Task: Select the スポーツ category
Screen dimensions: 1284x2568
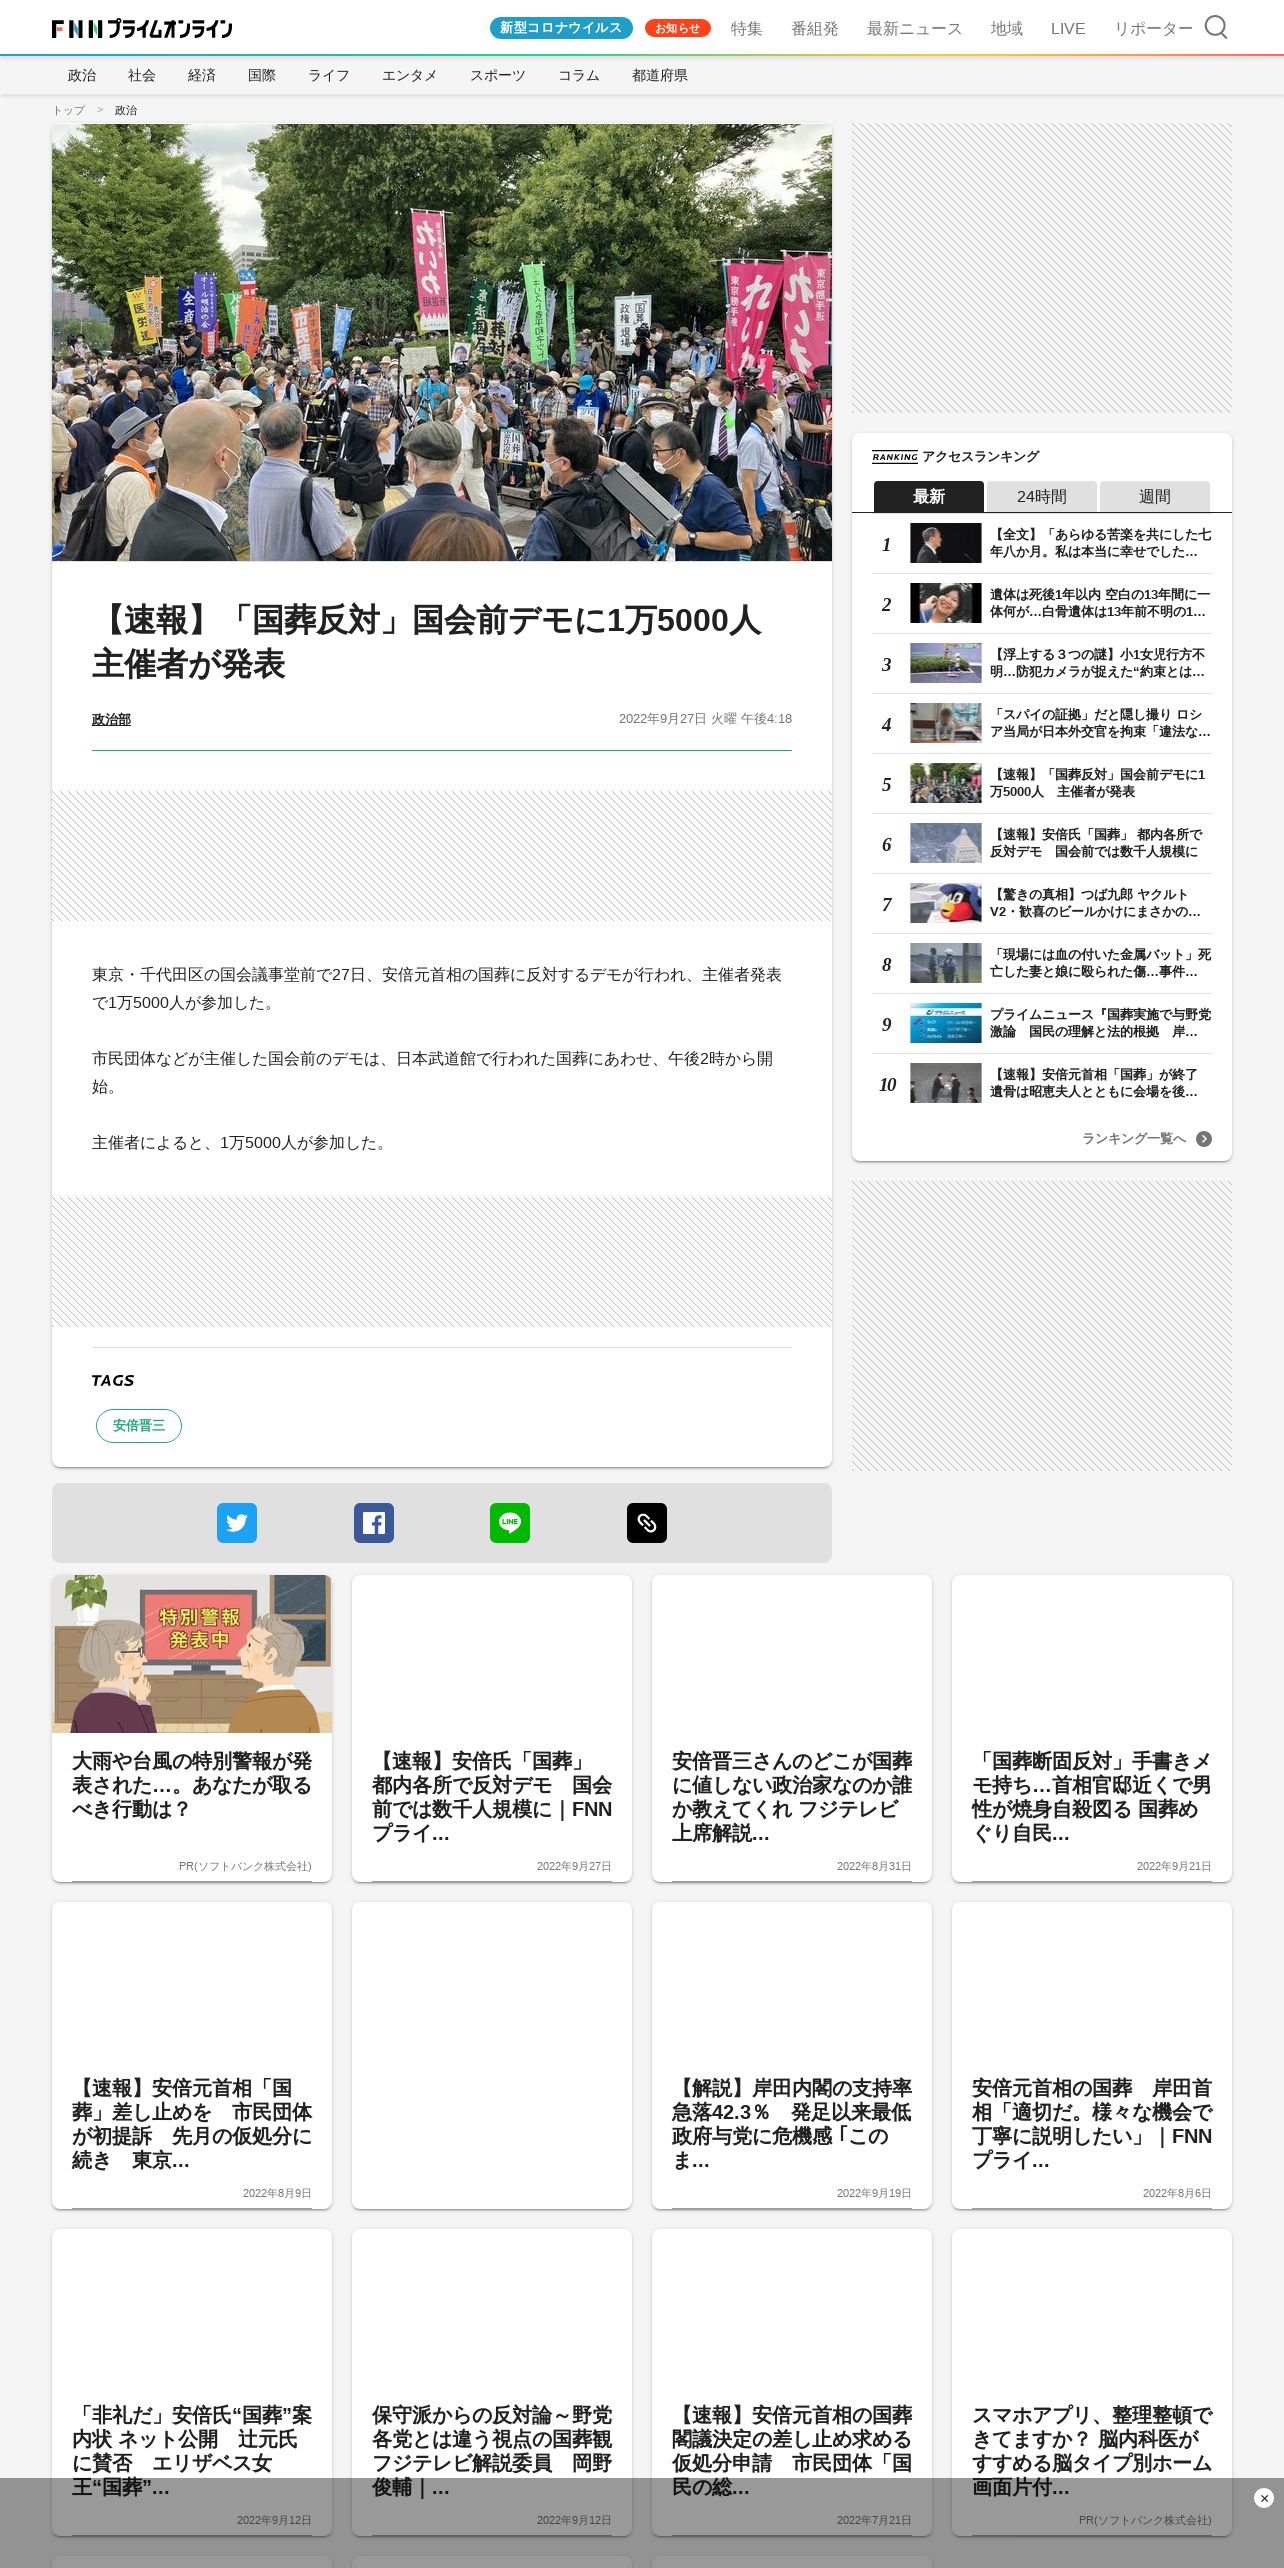Action: (498, 75)
